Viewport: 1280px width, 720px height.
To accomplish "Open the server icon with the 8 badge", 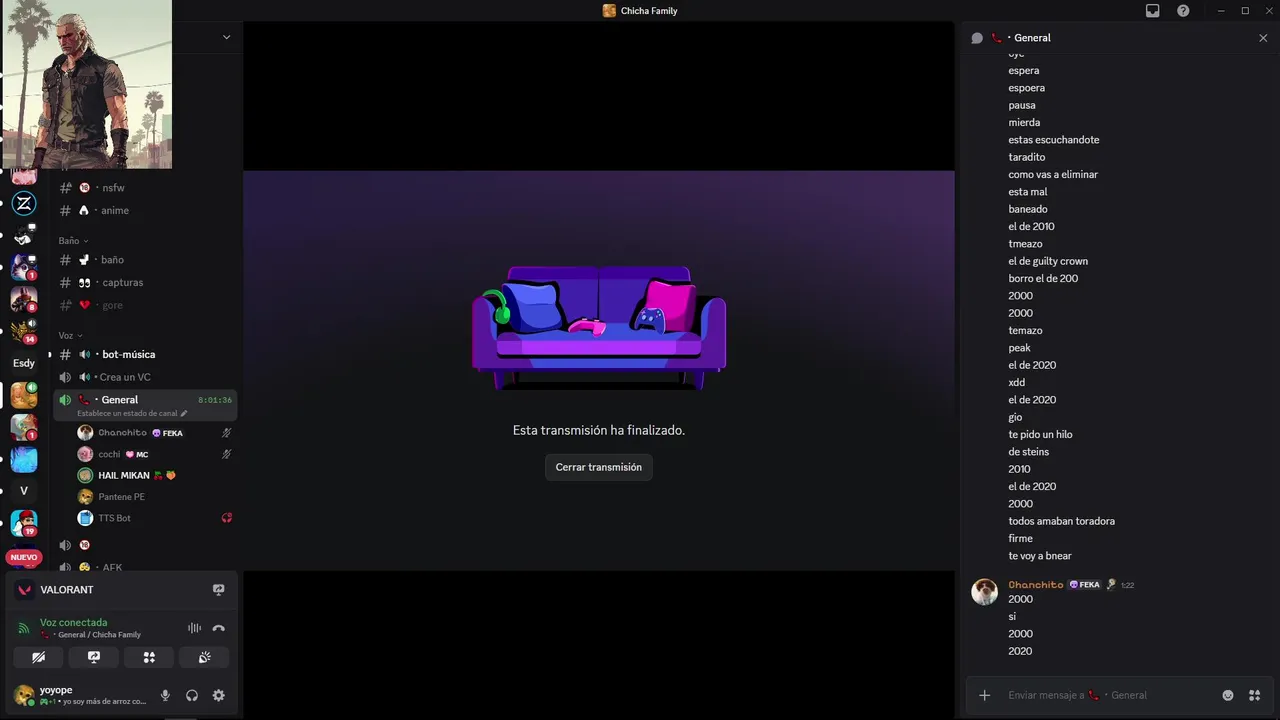I will pos(24,299).
